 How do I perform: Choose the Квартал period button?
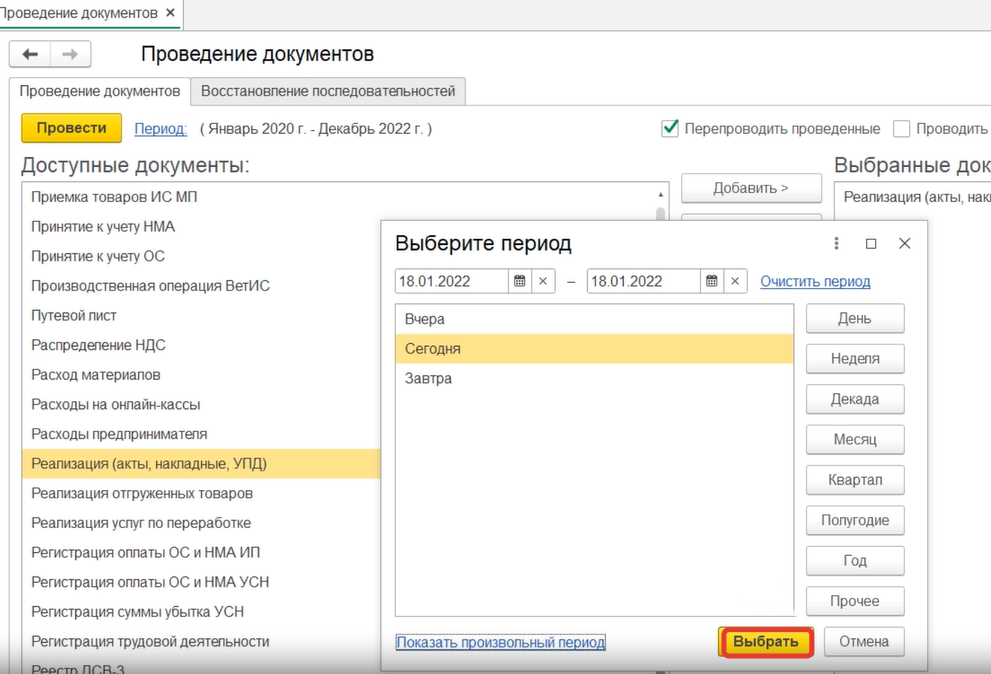(x=855, y=480)
